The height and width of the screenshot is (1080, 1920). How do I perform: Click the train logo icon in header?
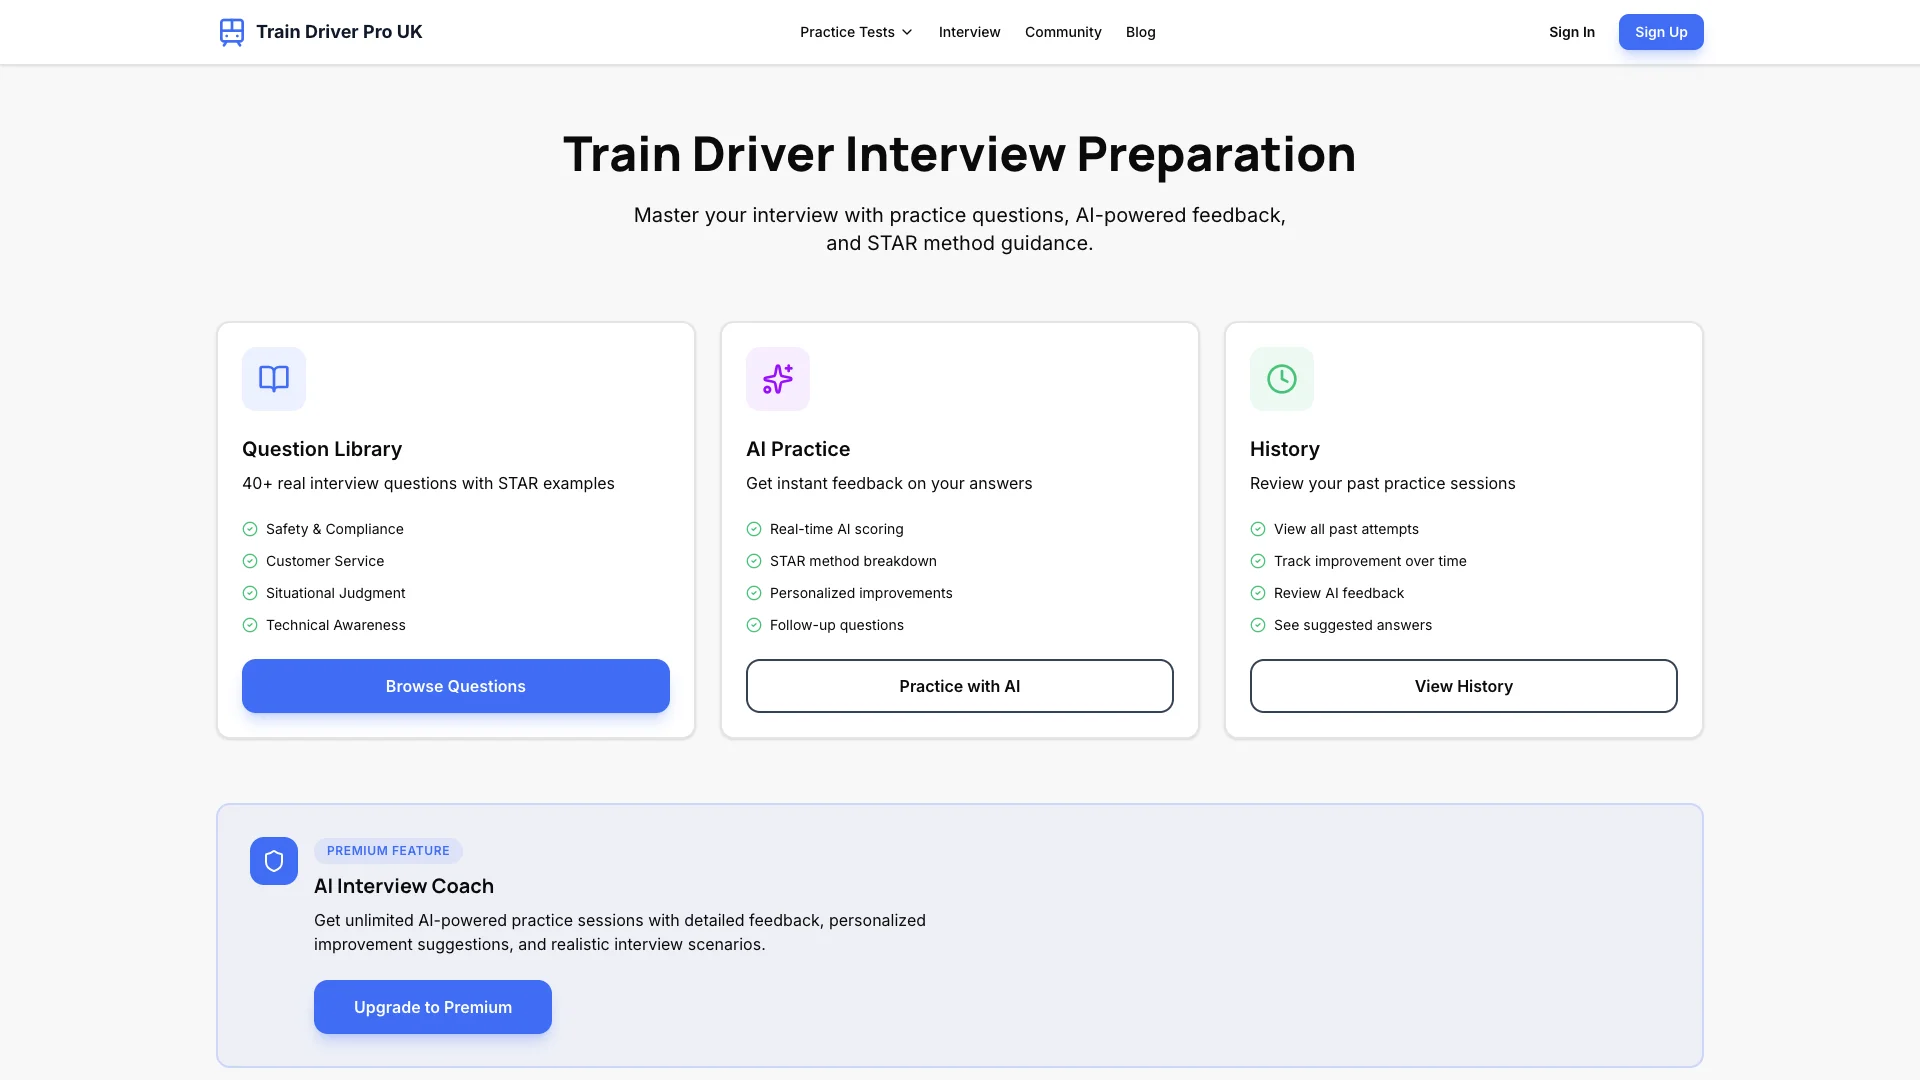pyautogui.click(x=231, y=32)
